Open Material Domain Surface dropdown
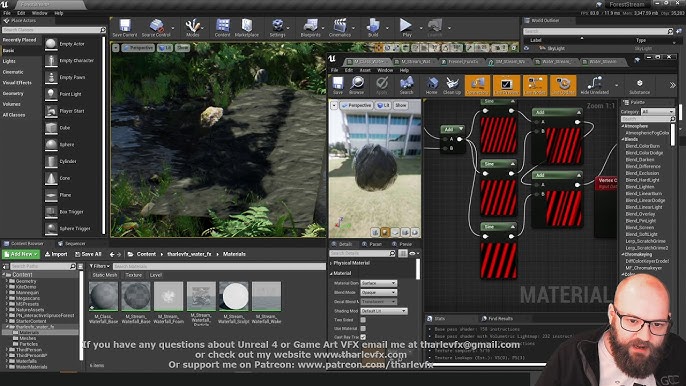Viewport: 686px width, 386px height. (x=378, y=283)
